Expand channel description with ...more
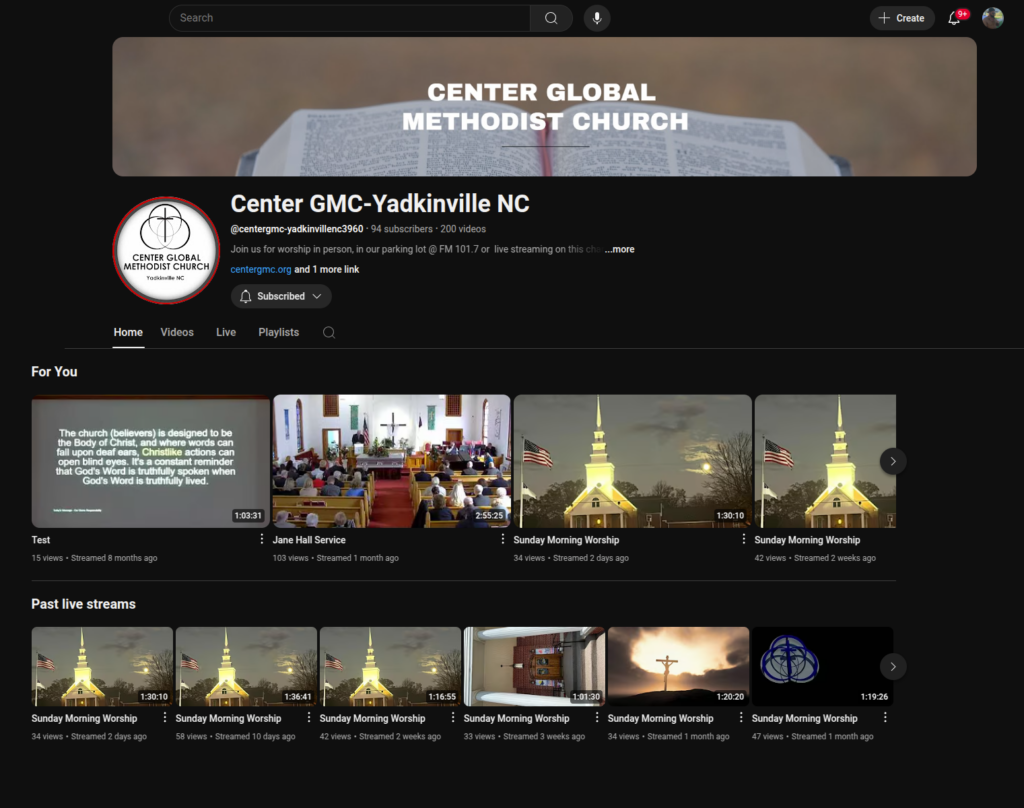 [x=619, y=250]
